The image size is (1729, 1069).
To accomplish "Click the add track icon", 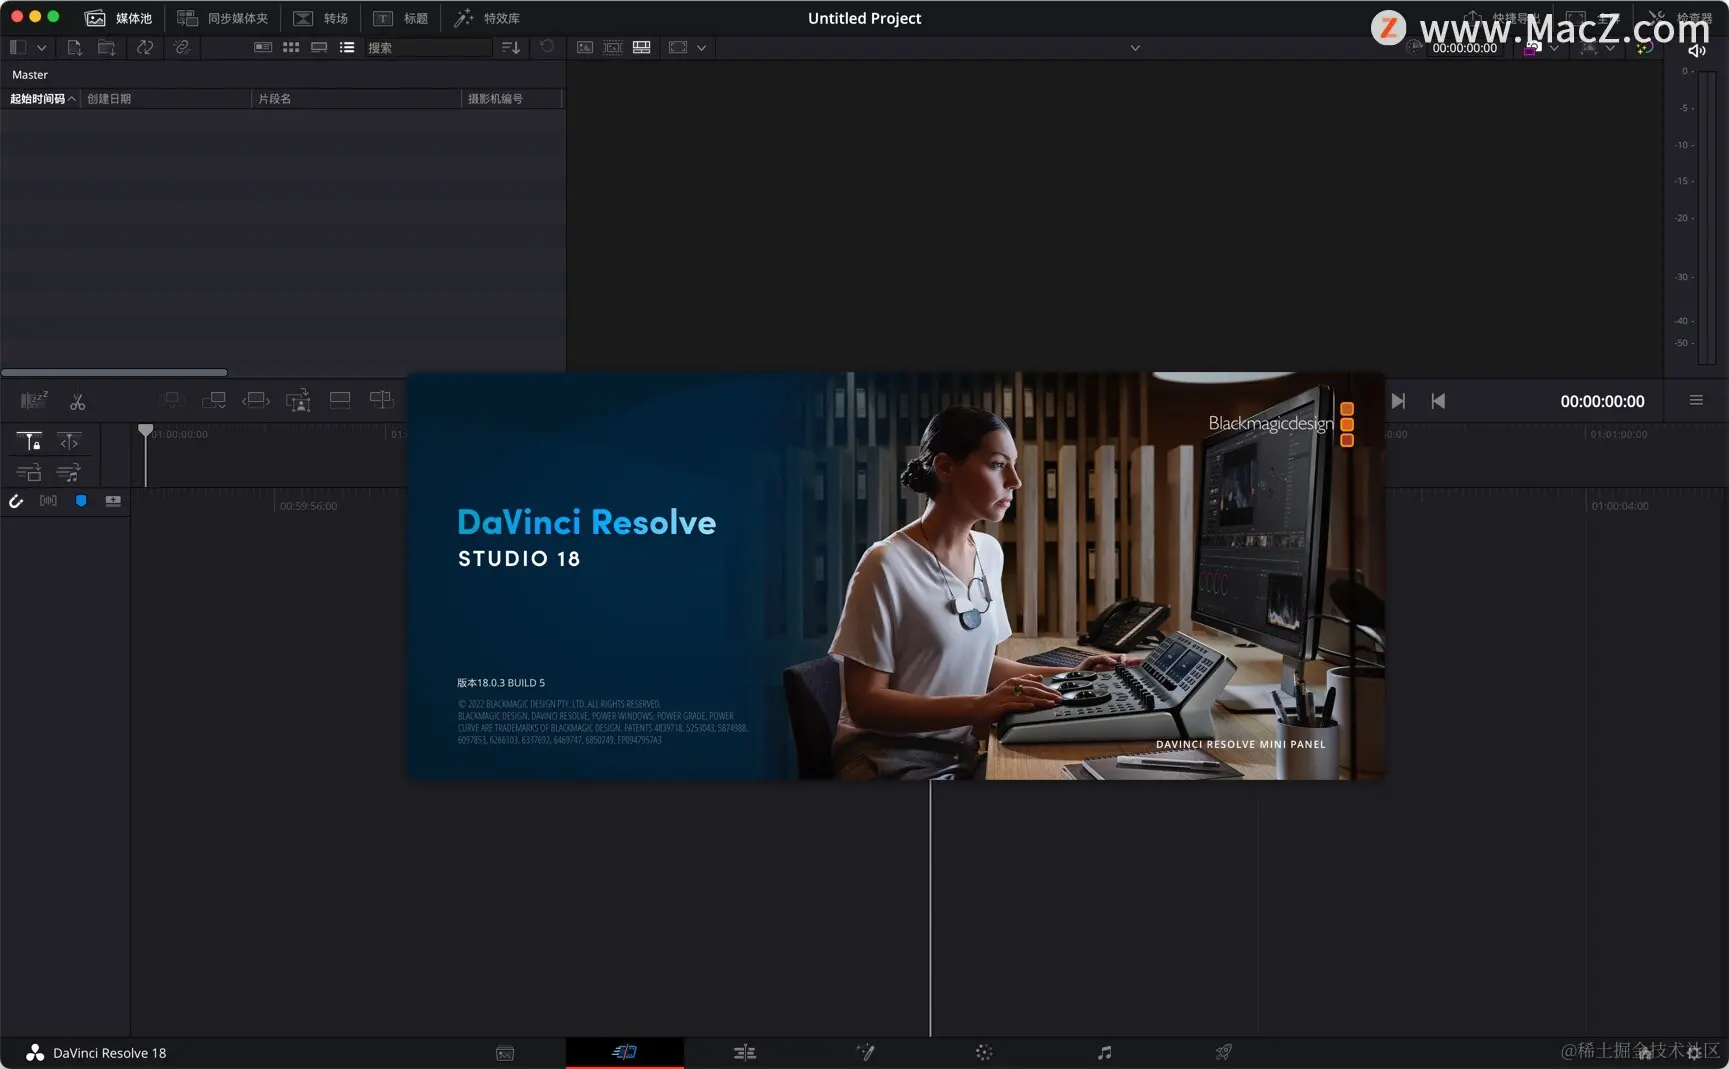I will point(113,501).
